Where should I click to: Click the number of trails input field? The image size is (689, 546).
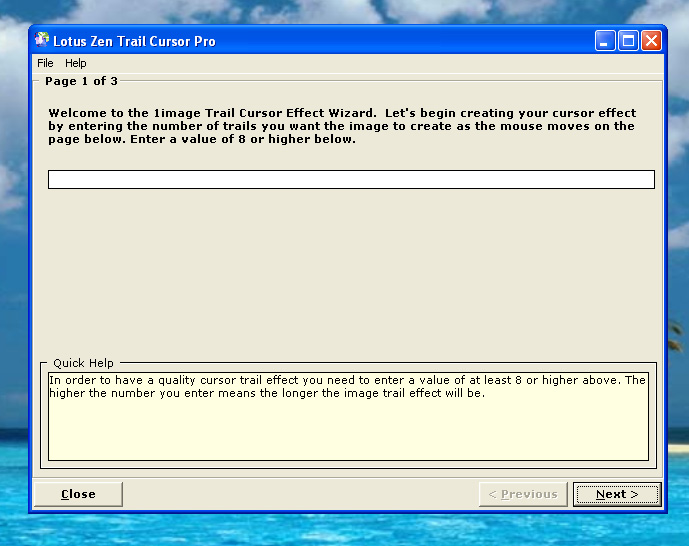click(x=351, y=179)
